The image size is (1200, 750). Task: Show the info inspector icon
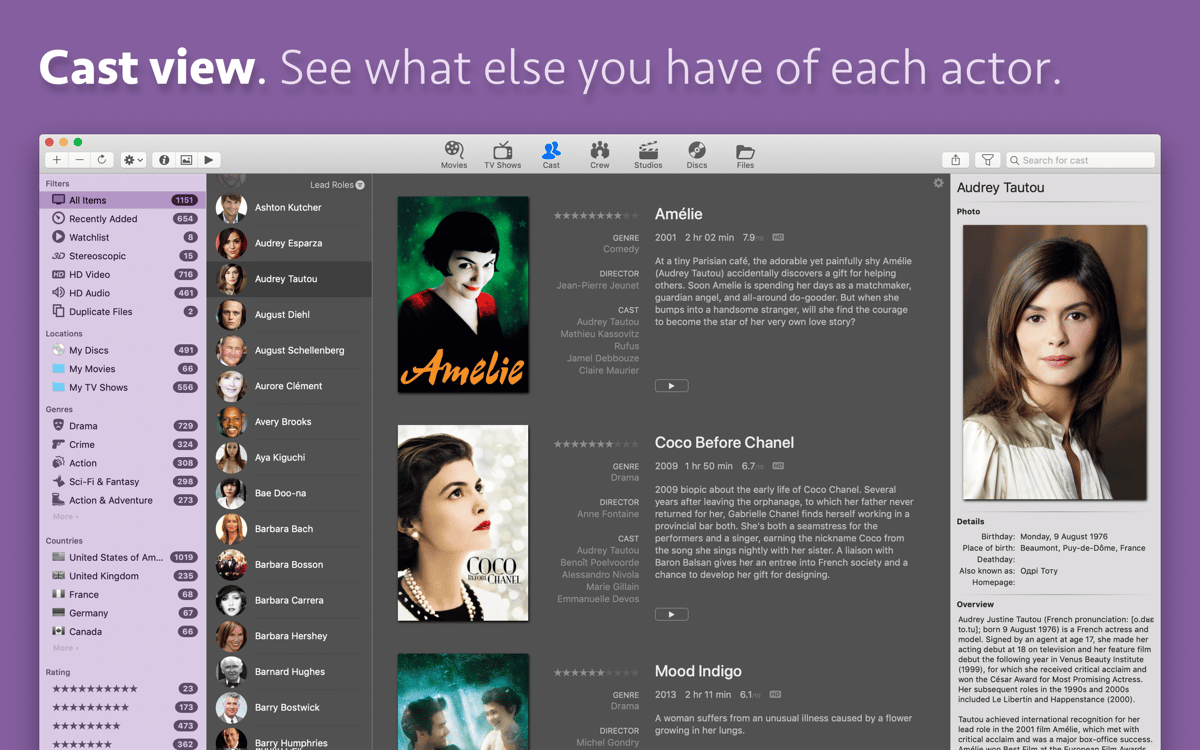164,160
